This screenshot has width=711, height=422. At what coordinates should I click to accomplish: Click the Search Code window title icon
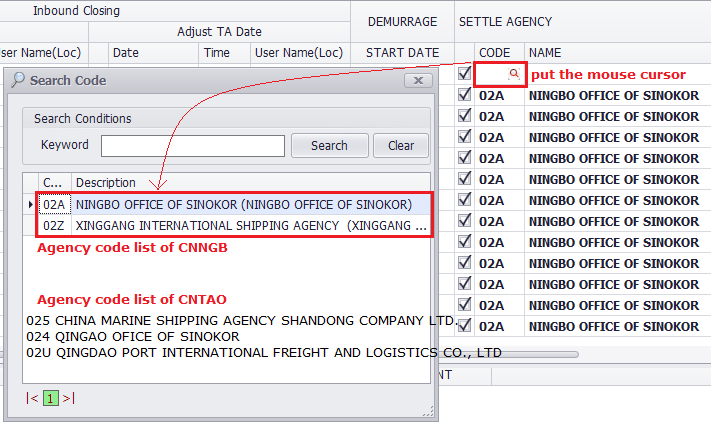pyautogui.click(x=18, y=80)
